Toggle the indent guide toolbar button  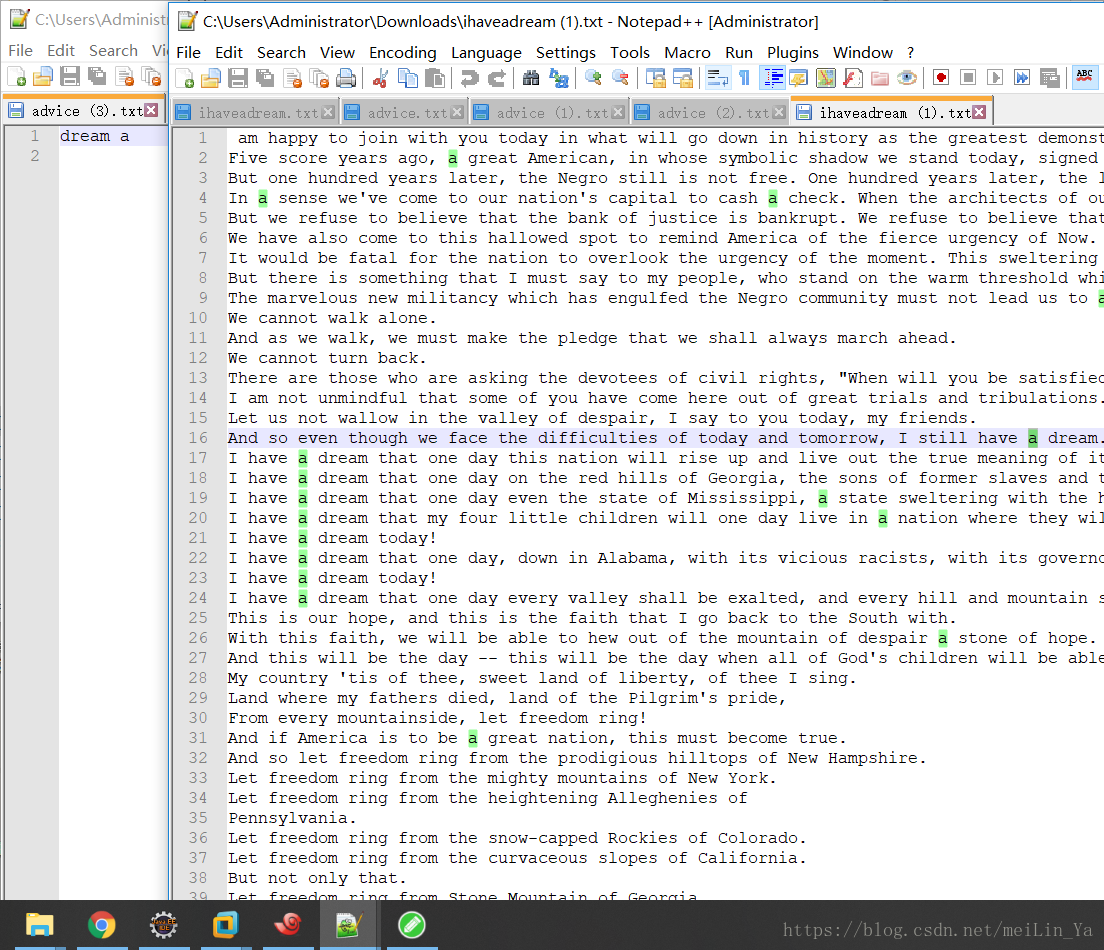coord(772,78)
